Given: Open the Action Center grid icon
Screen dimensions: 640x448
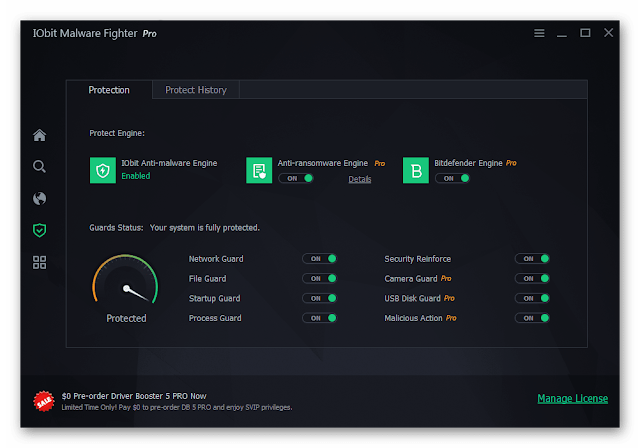Looking at the screenshot, I should (x=40, y=262).
